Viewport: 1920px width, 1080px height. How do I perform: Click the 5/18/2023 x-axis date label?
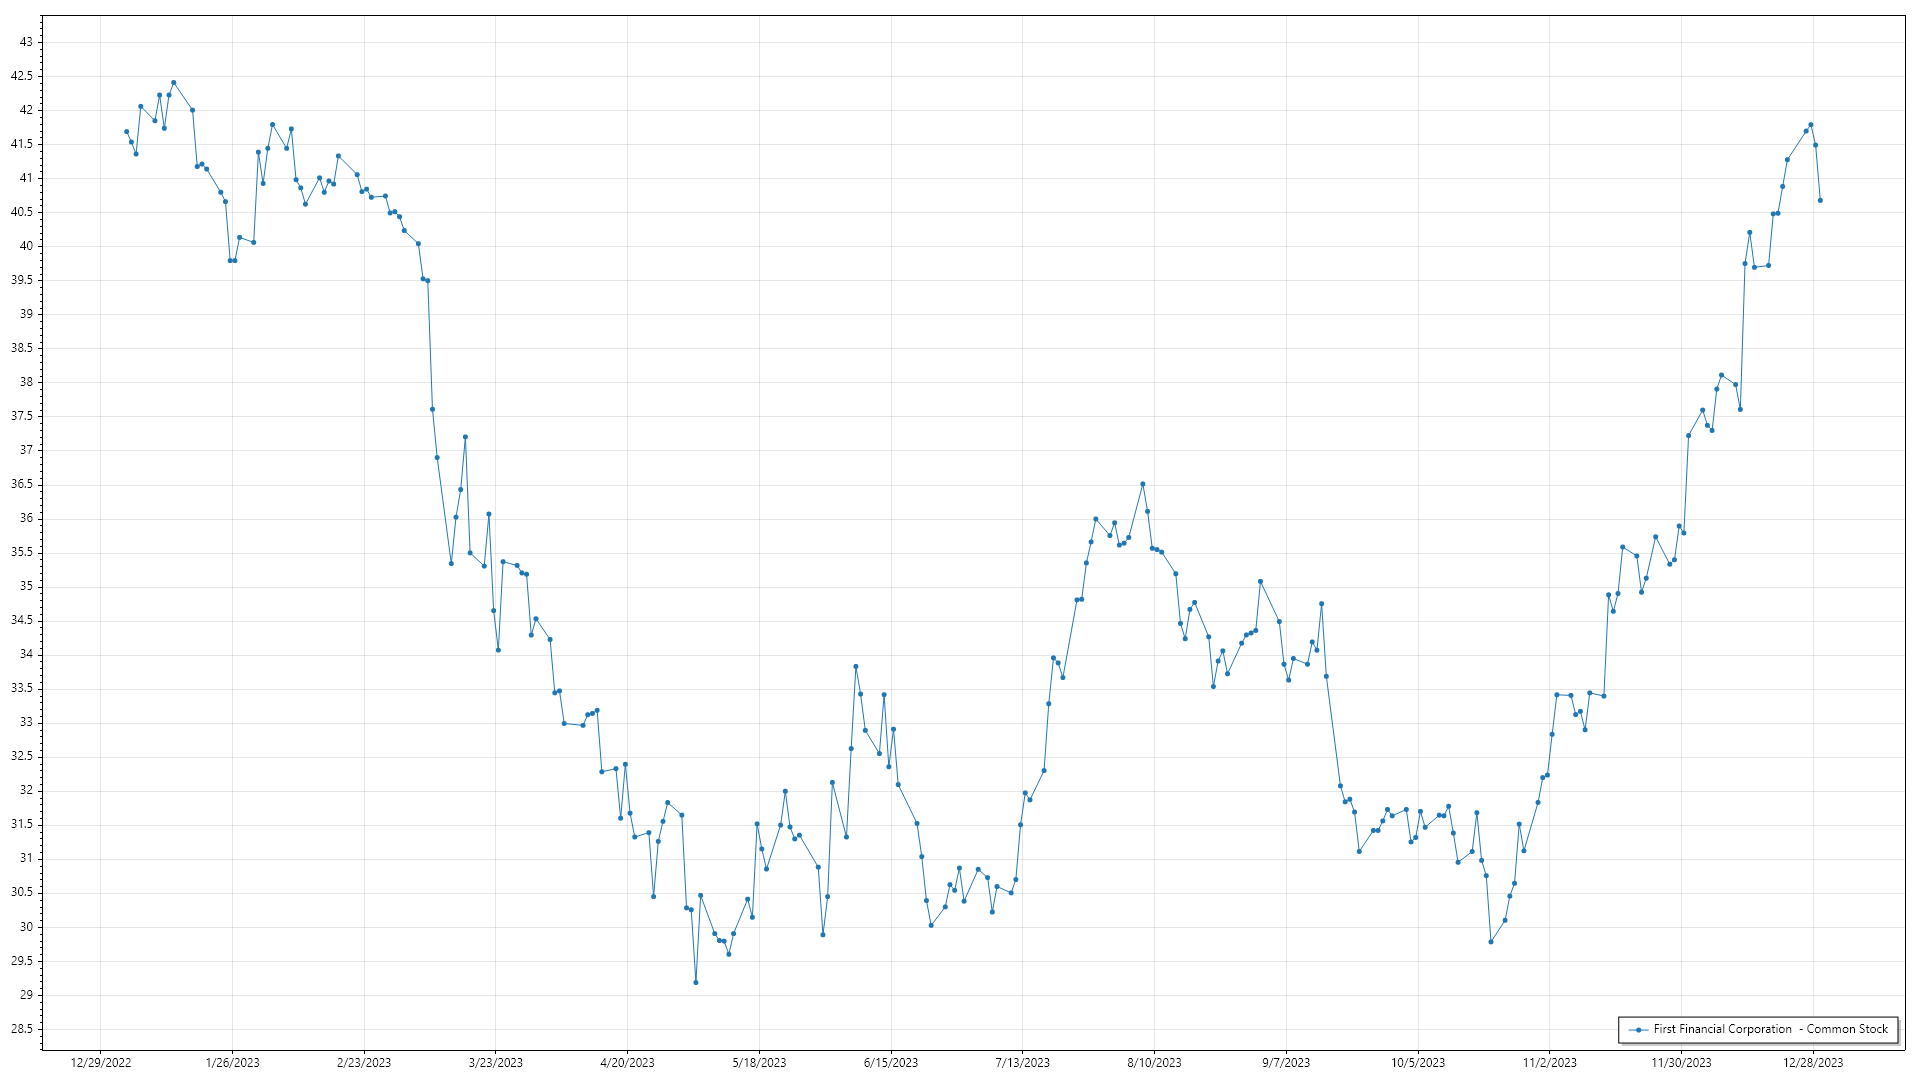[759, 1063]
